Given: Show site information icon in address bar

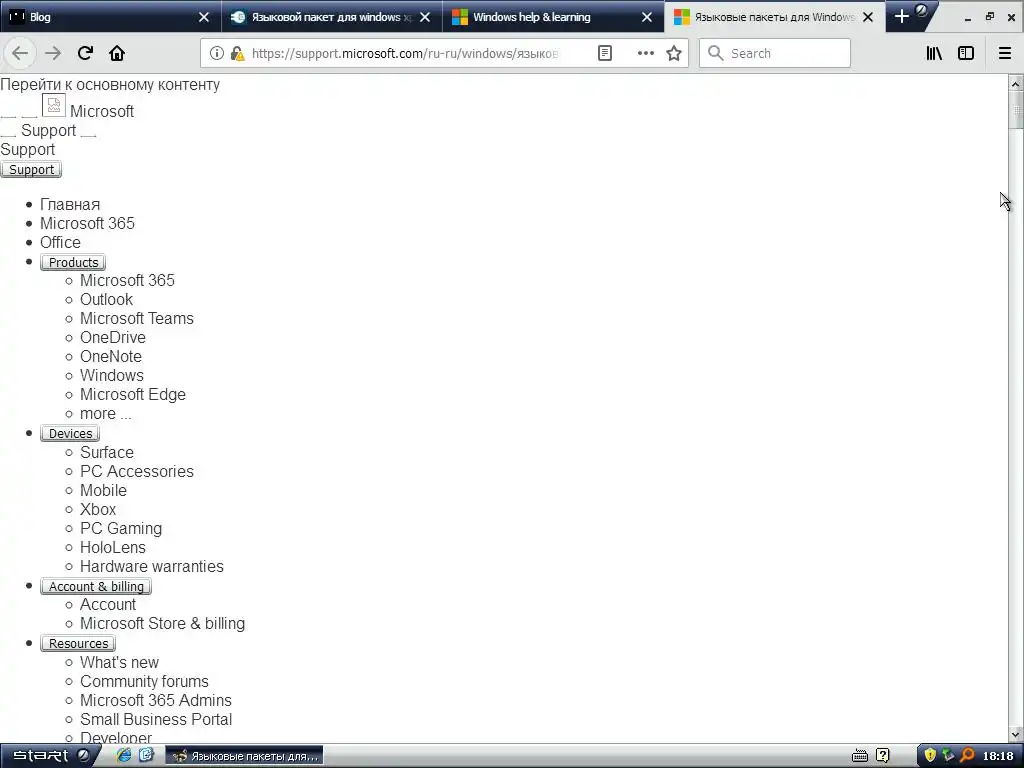Looking at the screenshot, I should (x=216, y=53).
